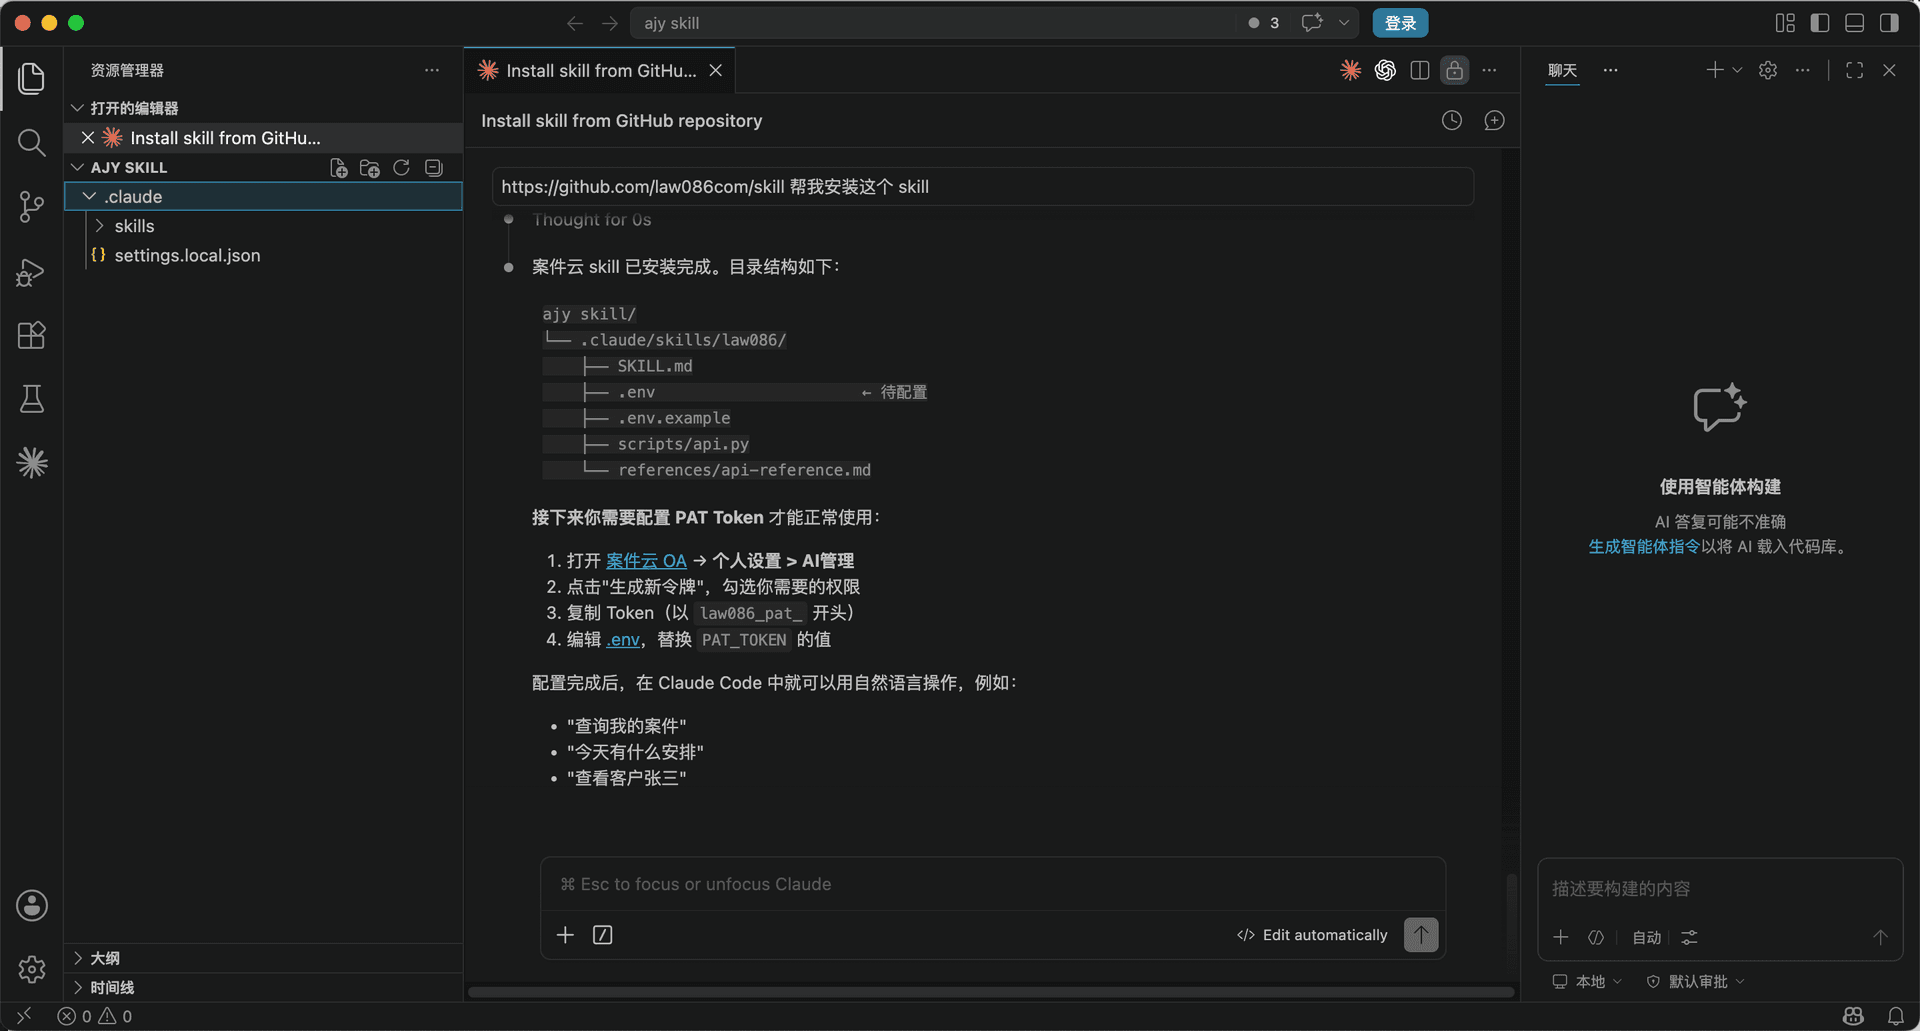Select the 聊天 tab
The image size is (1920, 1031).
[1562, 70]
